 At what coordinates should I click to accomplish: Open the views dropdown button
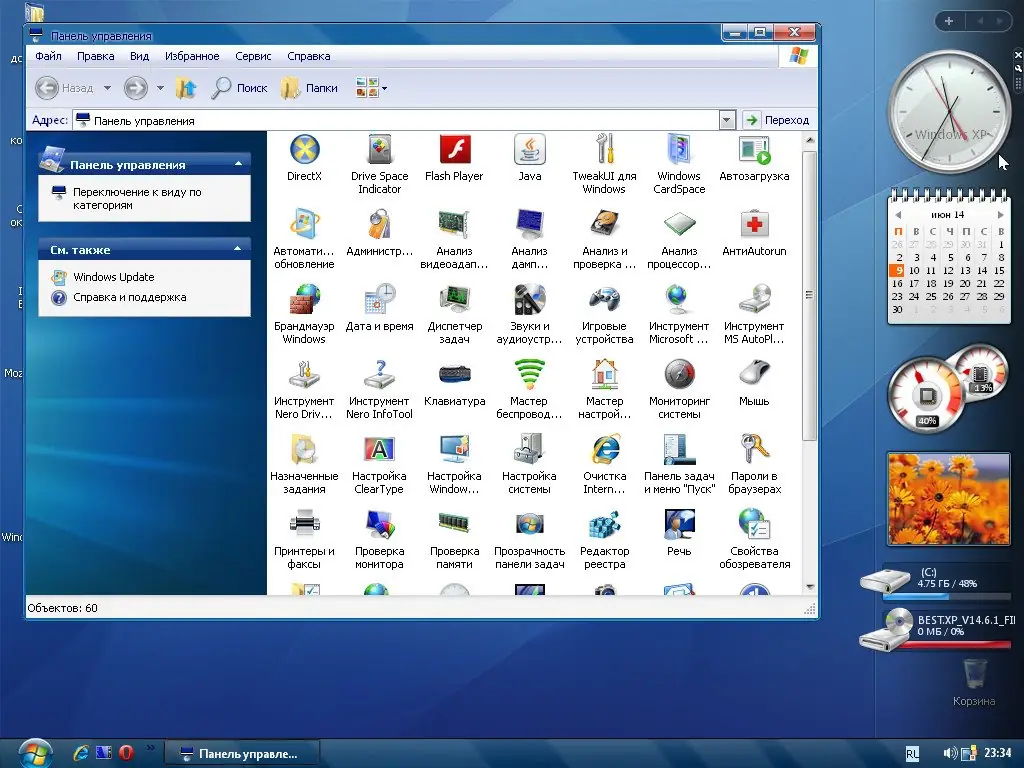click(372, 88)
